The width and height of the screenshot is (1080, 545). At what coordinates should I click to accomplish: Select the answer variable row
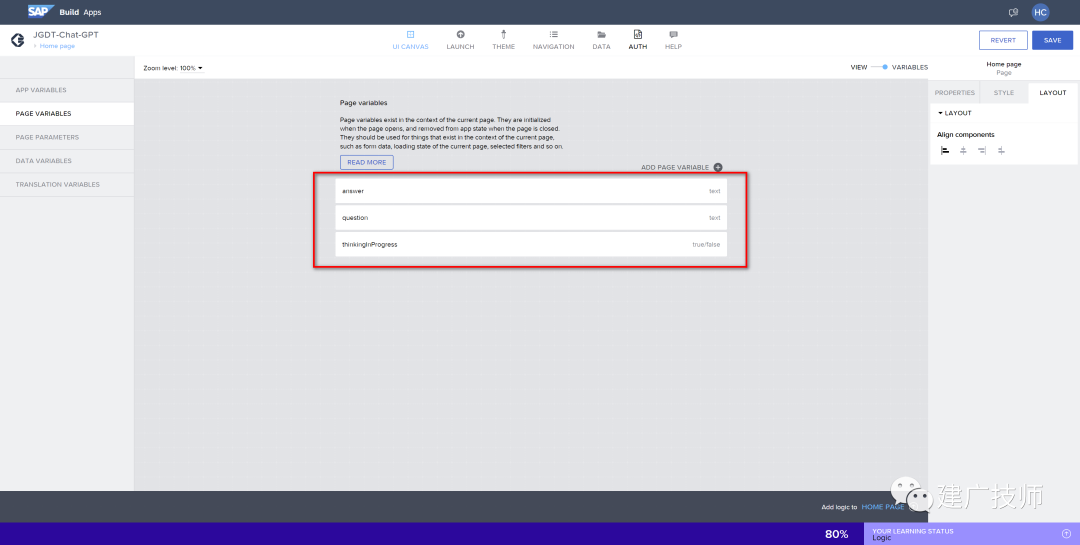tap(531, 191)
